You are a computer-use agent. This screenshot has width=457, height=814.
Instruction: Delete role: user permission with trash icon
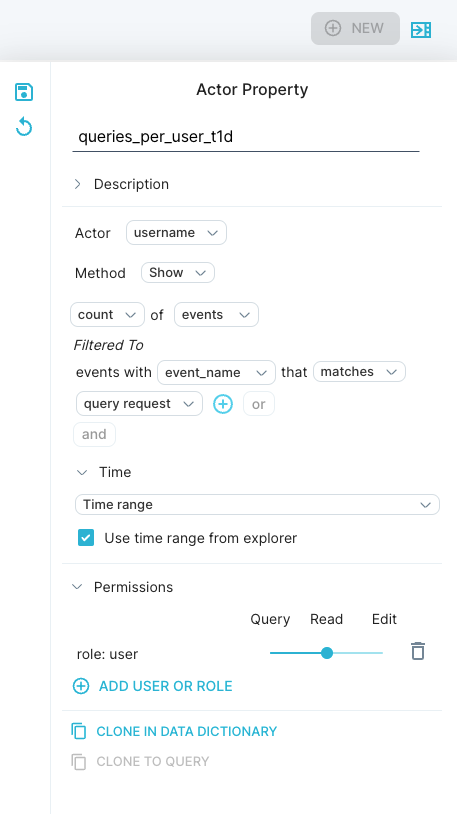[418, 651]
